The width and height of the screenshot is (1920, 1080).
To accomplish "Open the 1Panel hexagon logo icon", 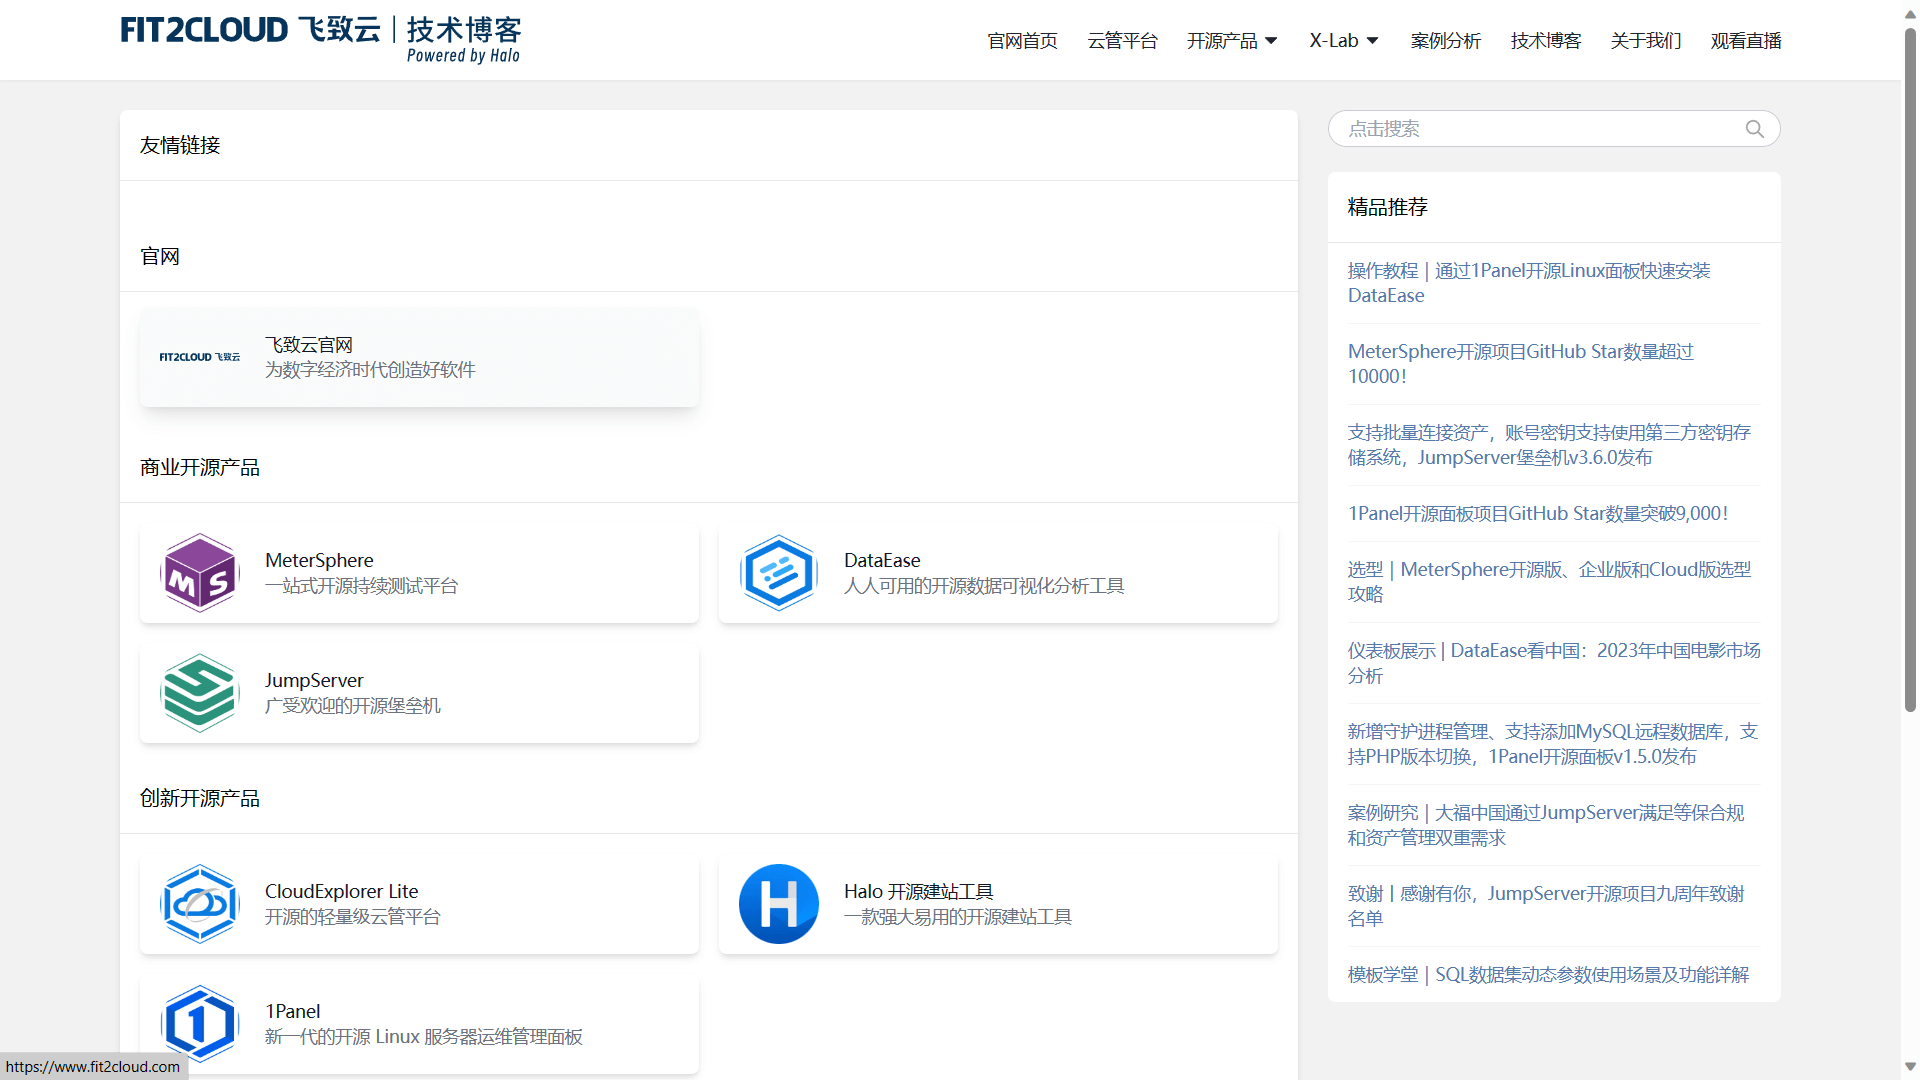I will (200, 1024).
